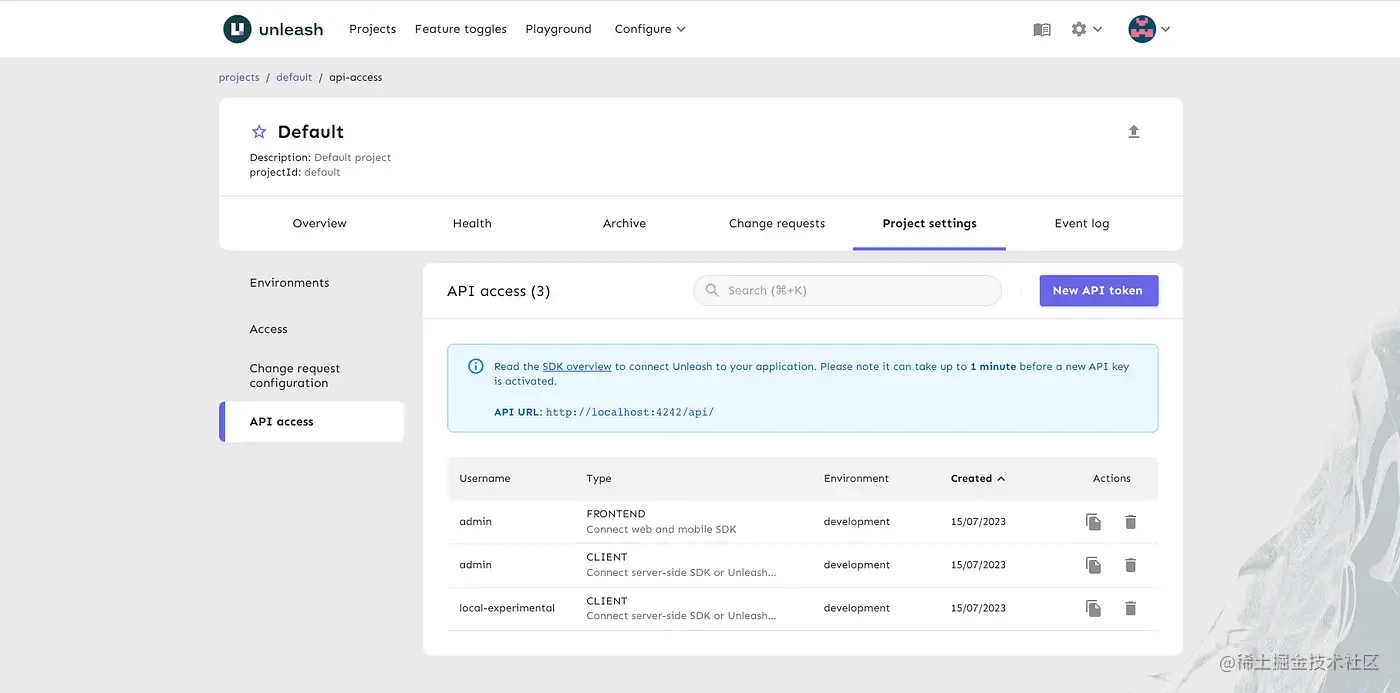
Task: Click the projects breadcrumb link
Action: tap(239, 77)
